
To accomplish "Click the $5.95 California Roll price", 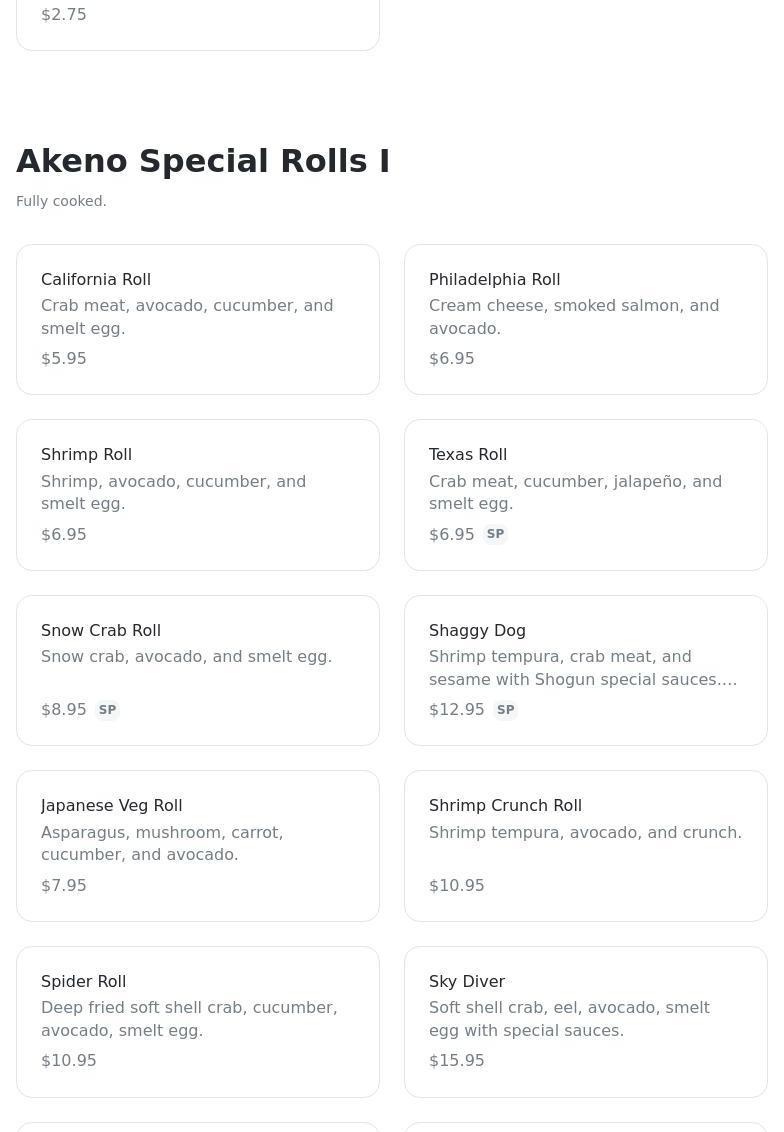I will [x=64, y=359].
